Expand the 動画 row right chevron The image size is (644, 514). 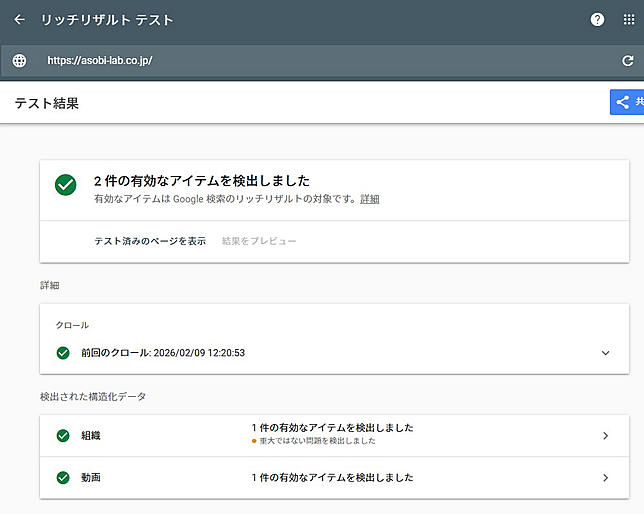[605, 478]
